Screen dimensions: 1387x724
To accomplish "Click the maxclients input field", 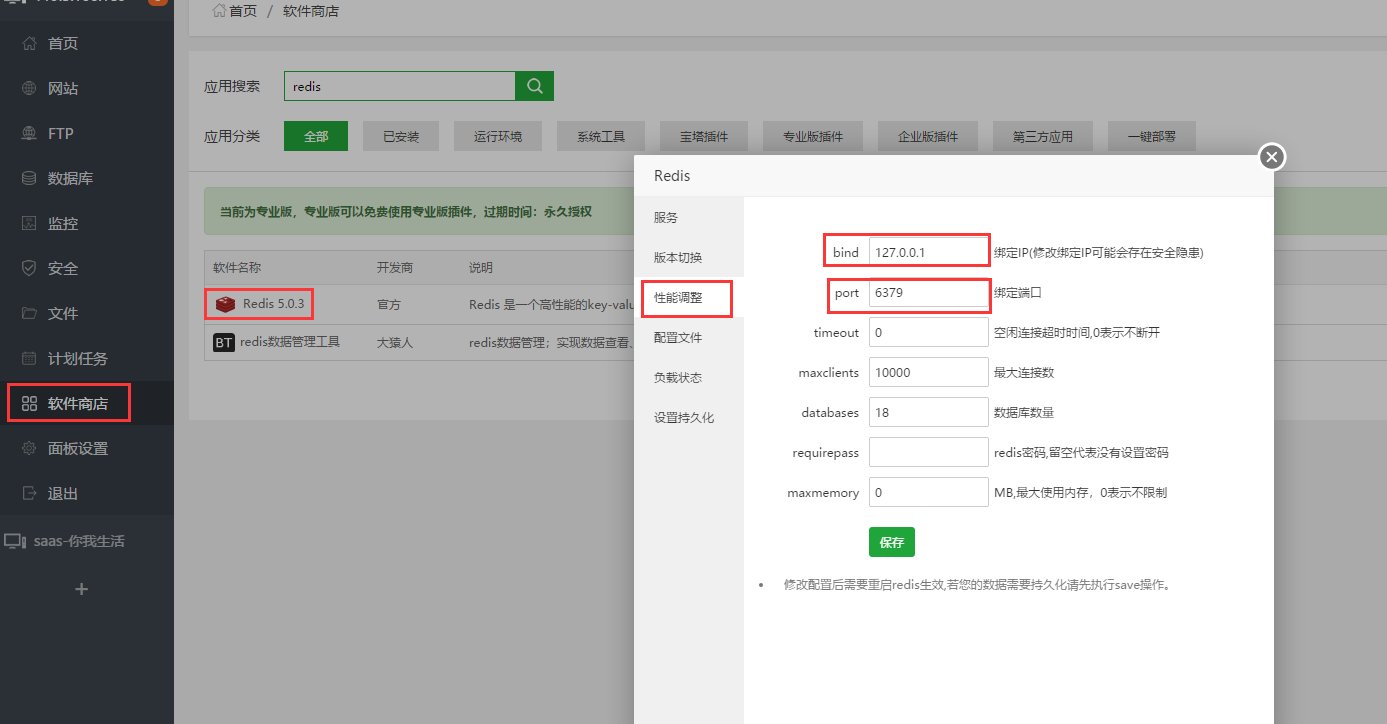I will pos(929,372).
